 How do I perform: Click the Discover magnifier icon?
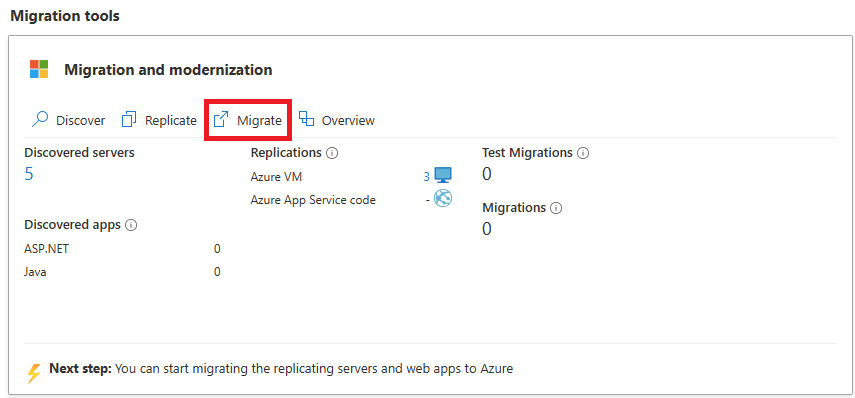coord(40,119)
